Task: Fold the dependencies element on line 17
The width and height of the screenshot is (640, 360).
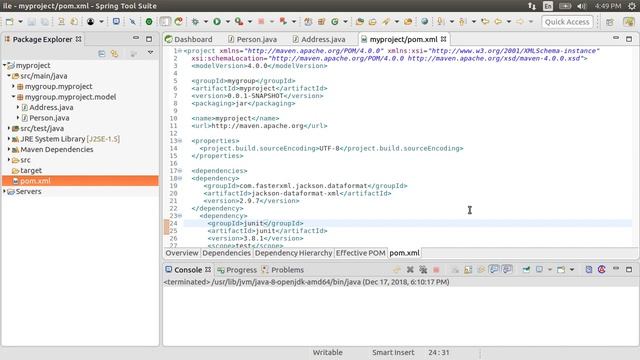Action: click(x=180, y=171)
